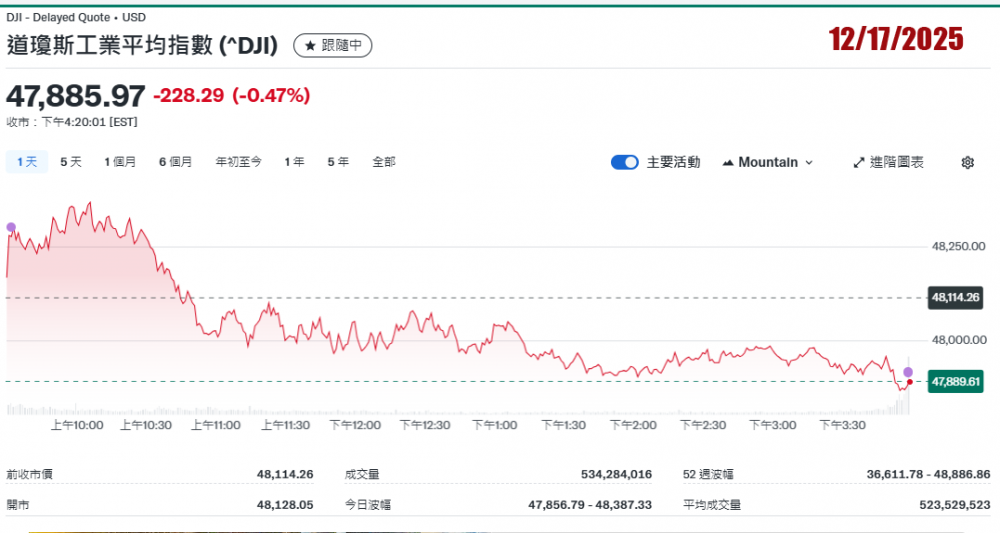Switch to the 5天 range
Screen dimensions: 1000x533
[71, 162]
